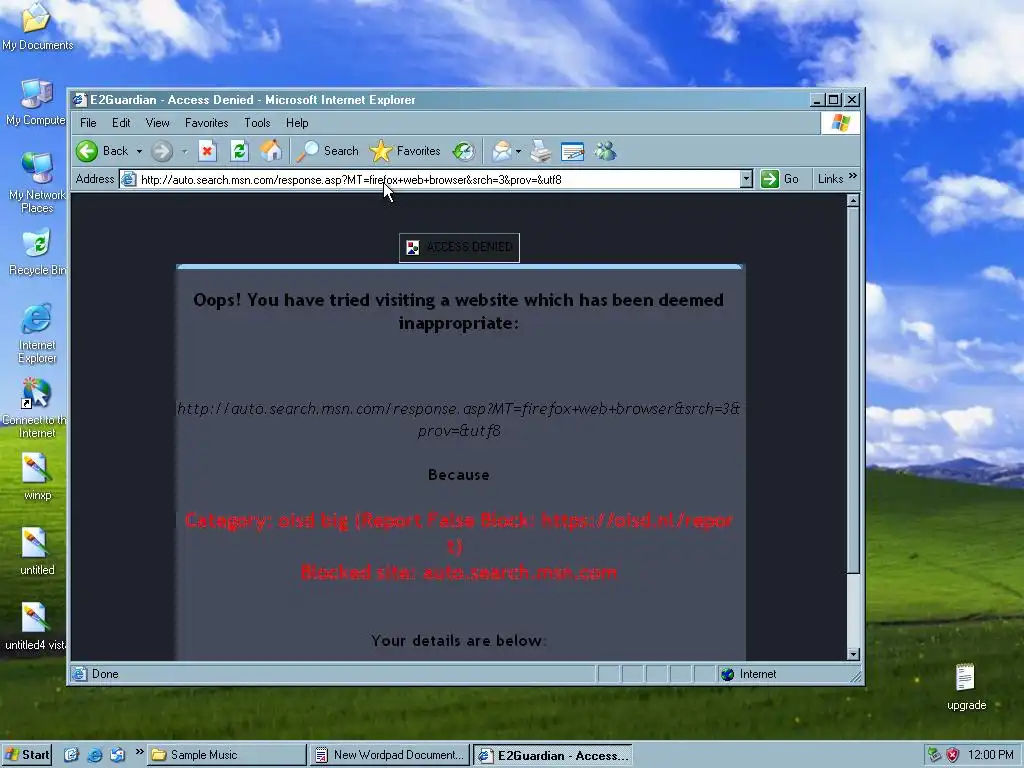The image size is (1024, 768).
Task: Launch Outlook Express from Quick Launch
Action: click(x=118, y=755)
